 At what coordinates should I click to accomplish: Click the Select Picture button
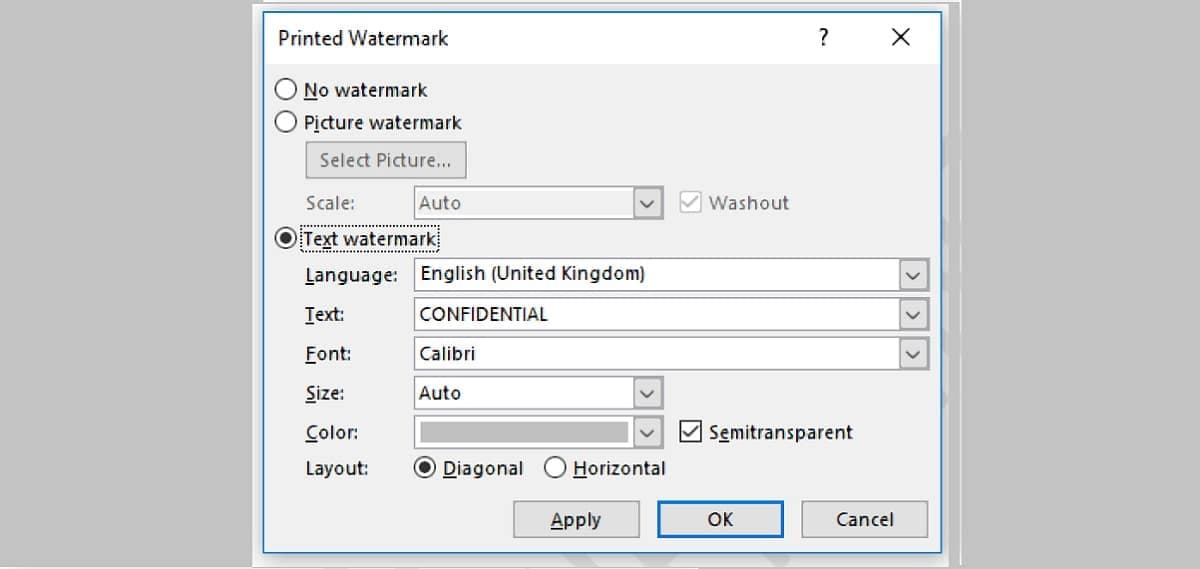point(385,160)
